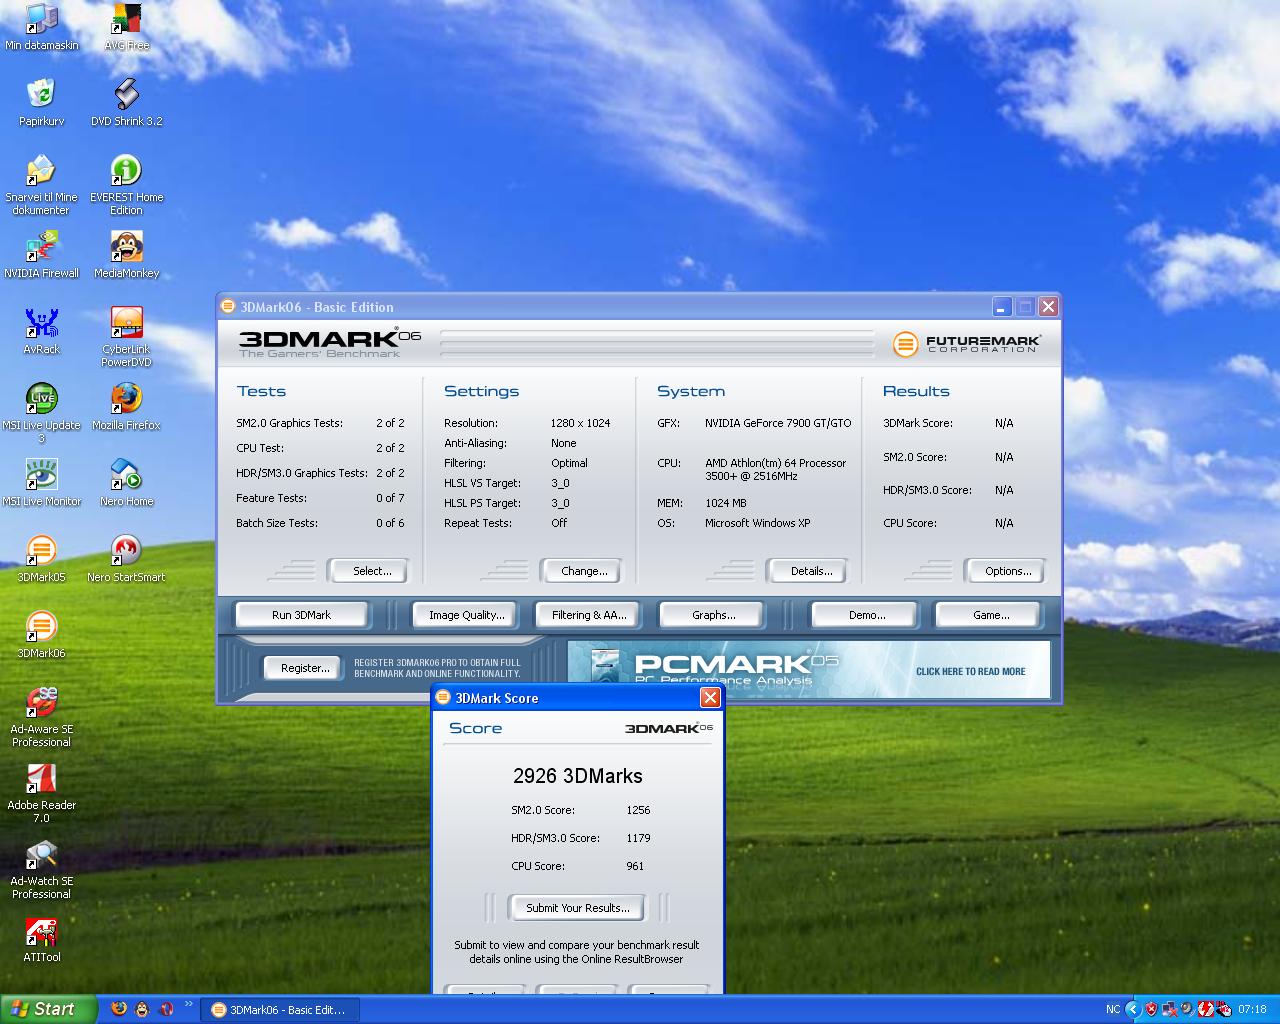
Task: Expand hidden system tray icons arrow
Action: coord(1133,1010)
